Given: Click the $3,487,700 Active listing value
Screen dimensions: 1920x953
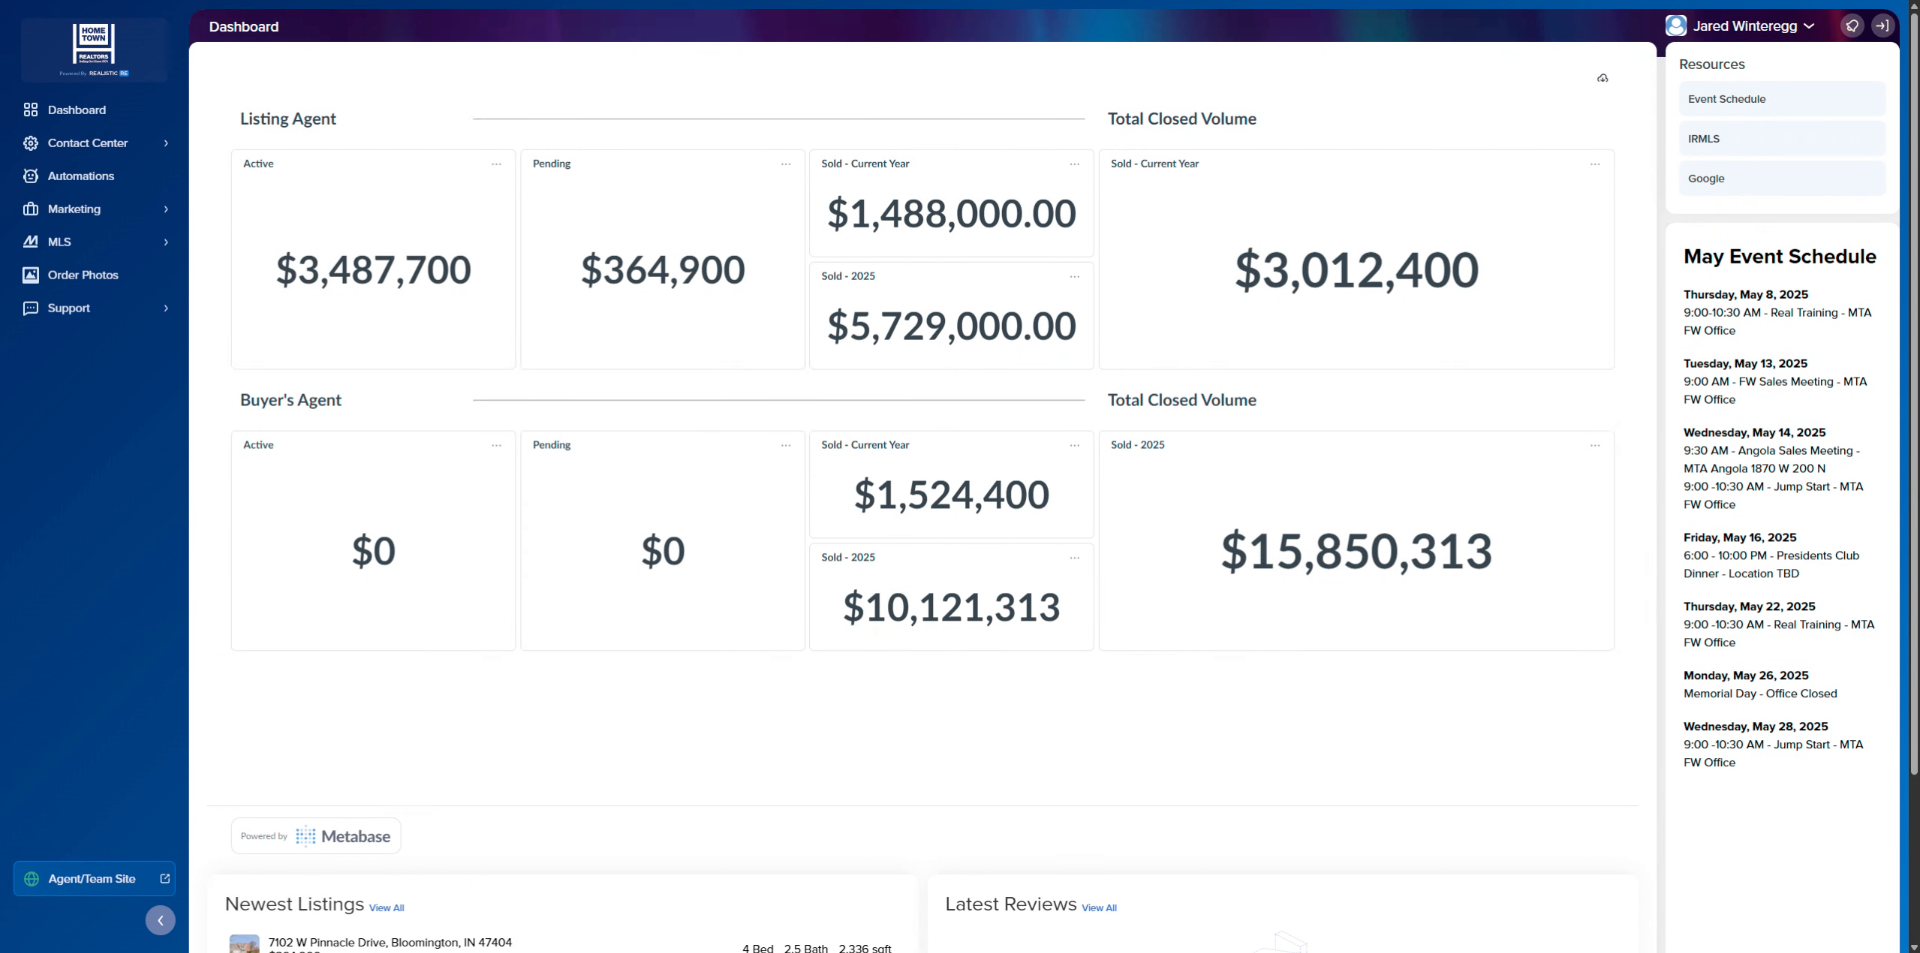Looking at the screenshot, I should [374, 270].
